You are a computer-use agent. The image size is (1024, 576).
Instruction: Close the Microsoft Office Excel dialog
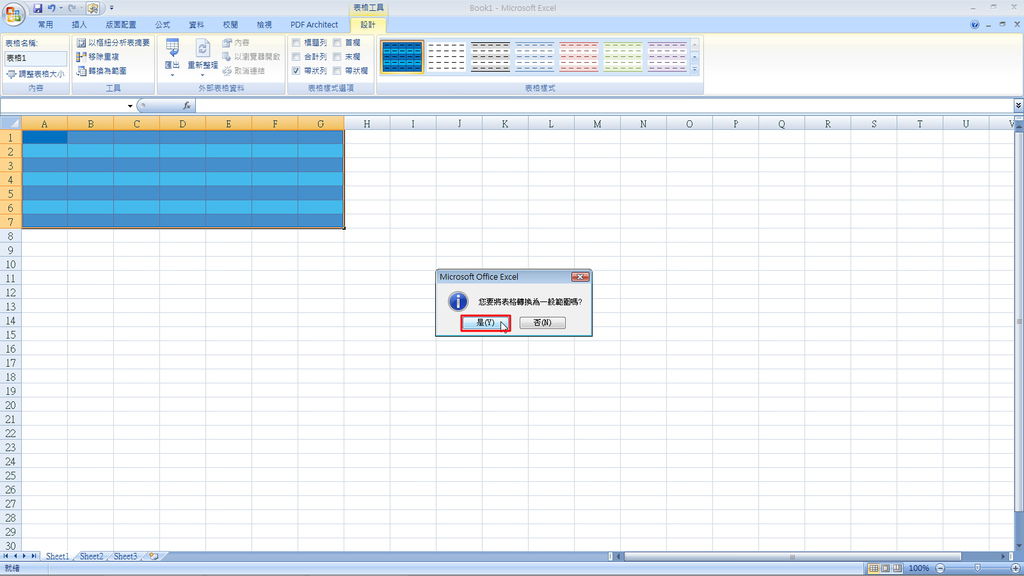coord(580,277)
